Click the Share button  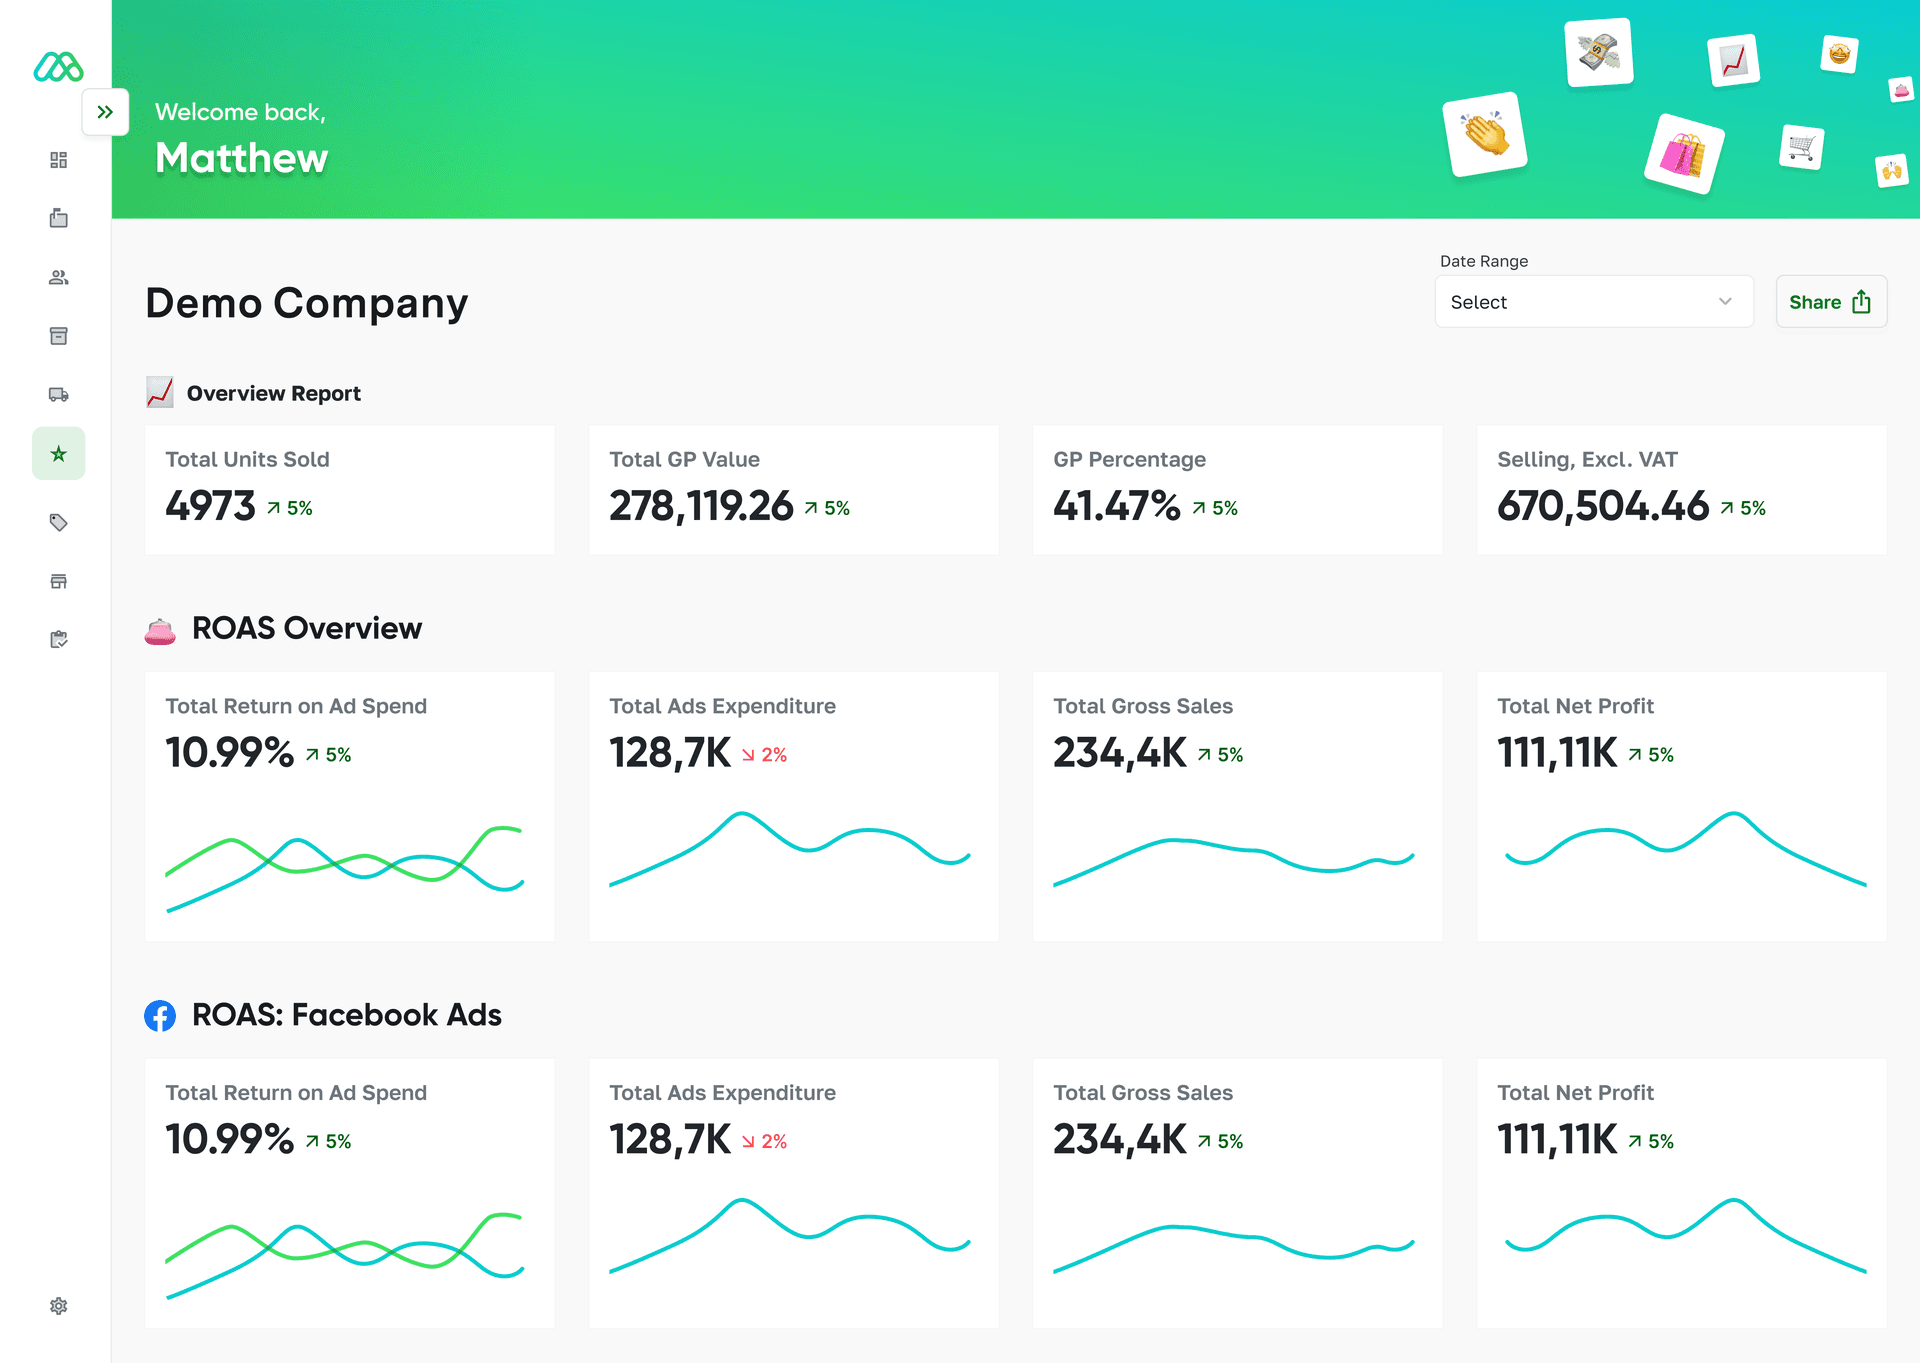click(1830, 302)
